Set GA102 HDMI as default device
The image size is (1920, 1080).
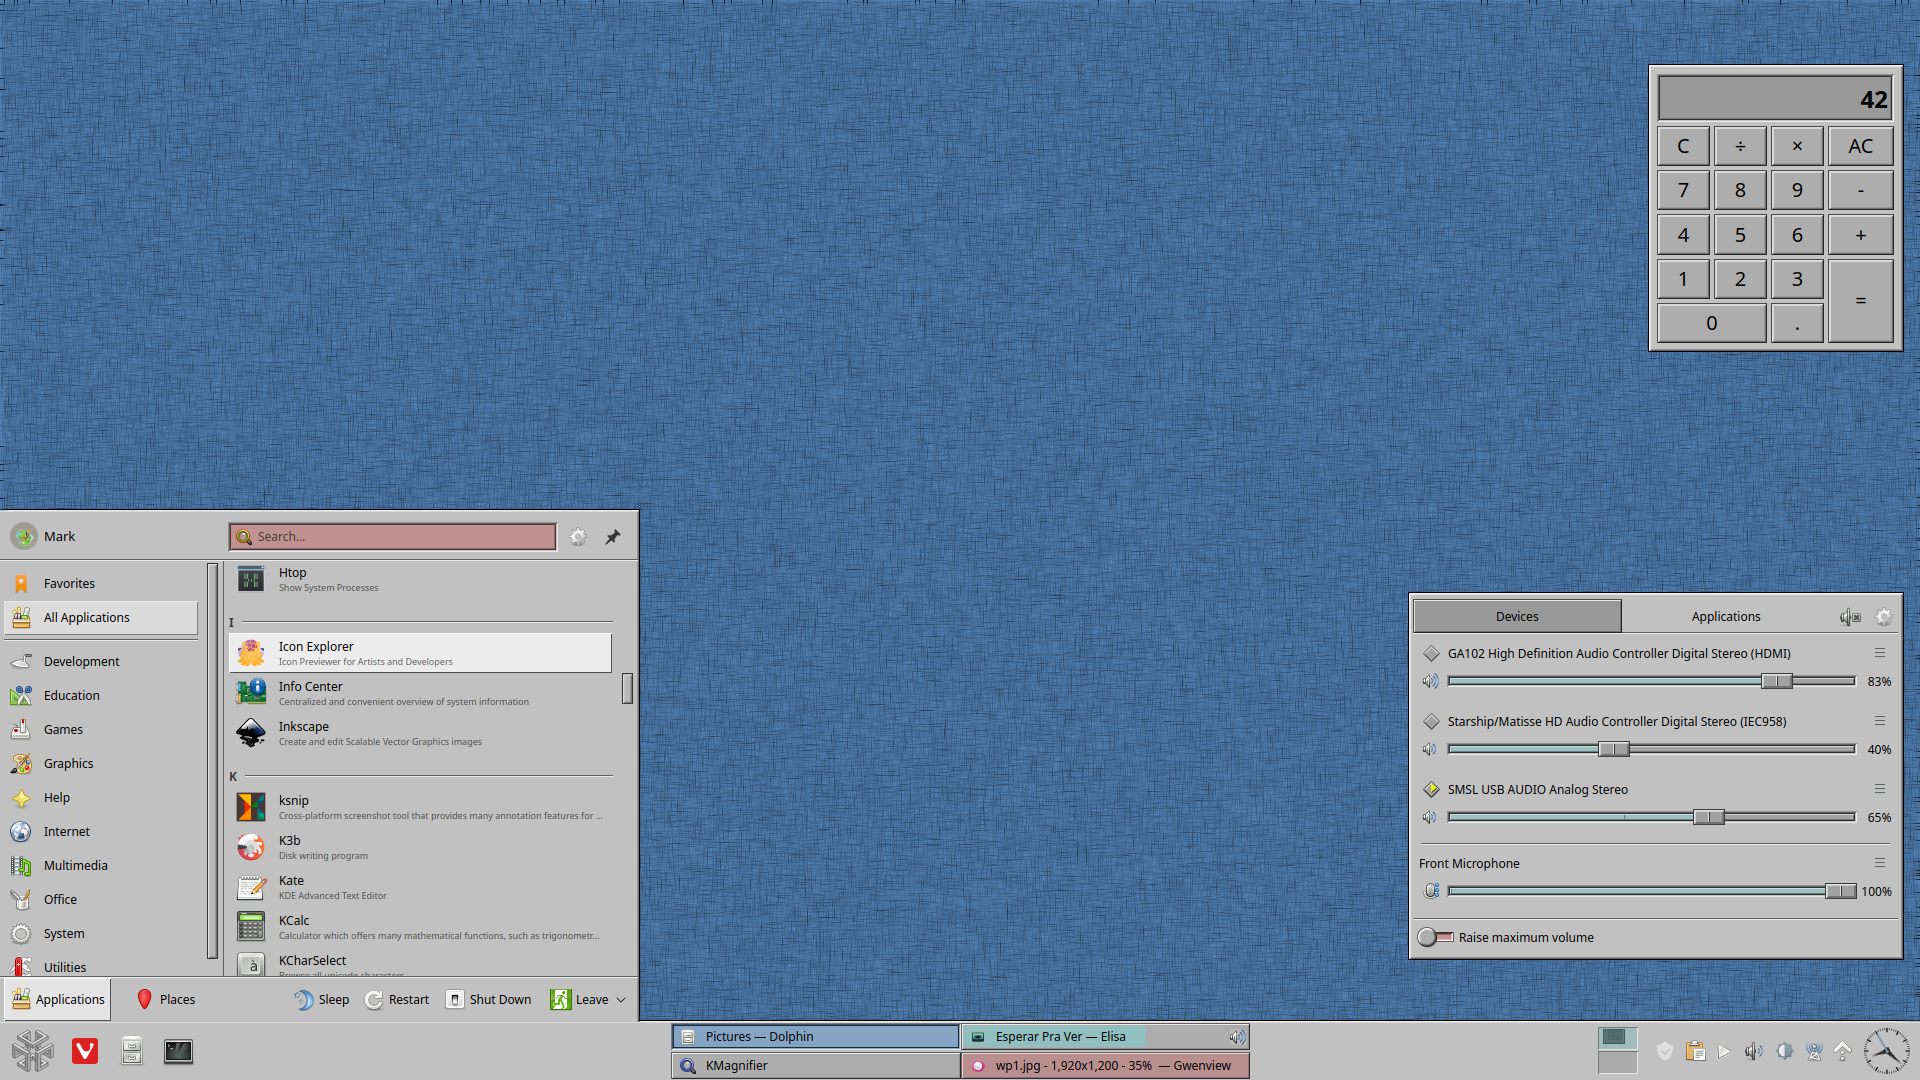(1431, 653)
